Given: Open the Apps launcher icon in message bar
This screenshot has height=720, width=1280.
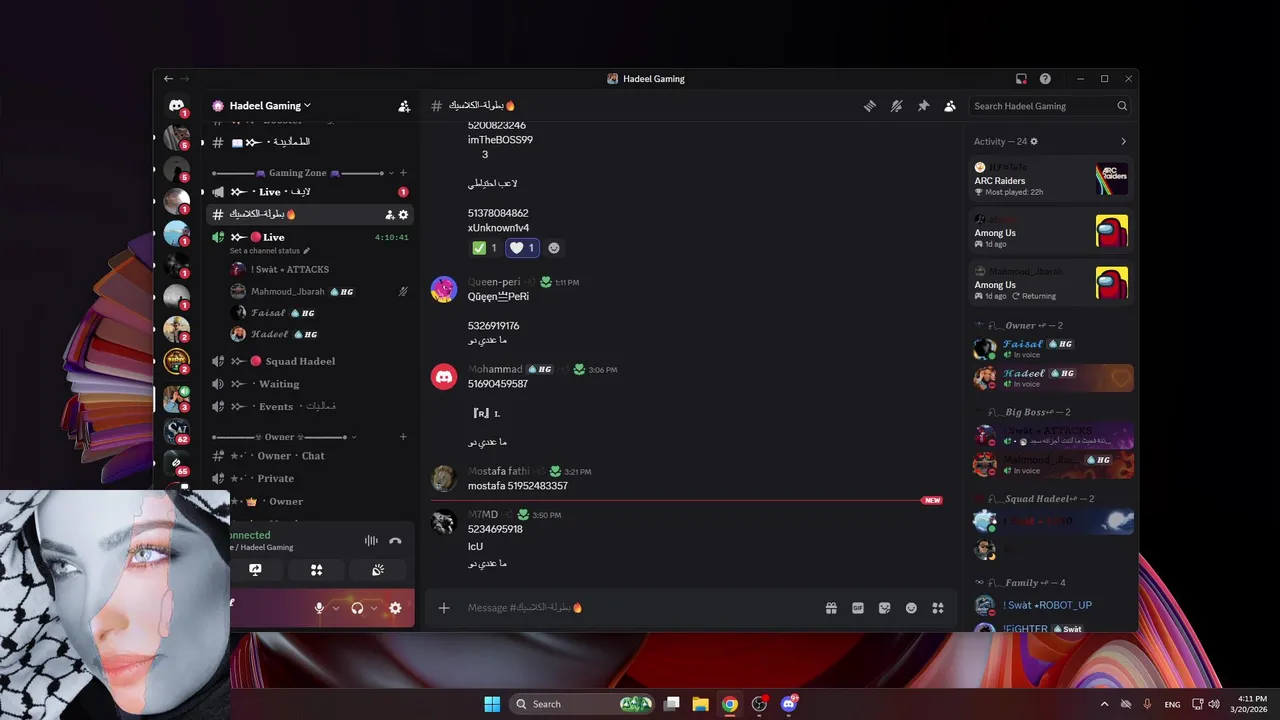Looking at the screenshot, I should (x=938, y=608).
